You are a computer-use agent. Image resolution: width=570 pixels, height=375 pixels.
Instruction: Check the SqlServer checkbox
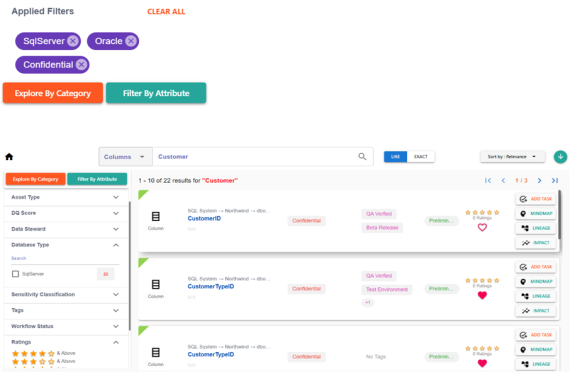pos(15,274)
